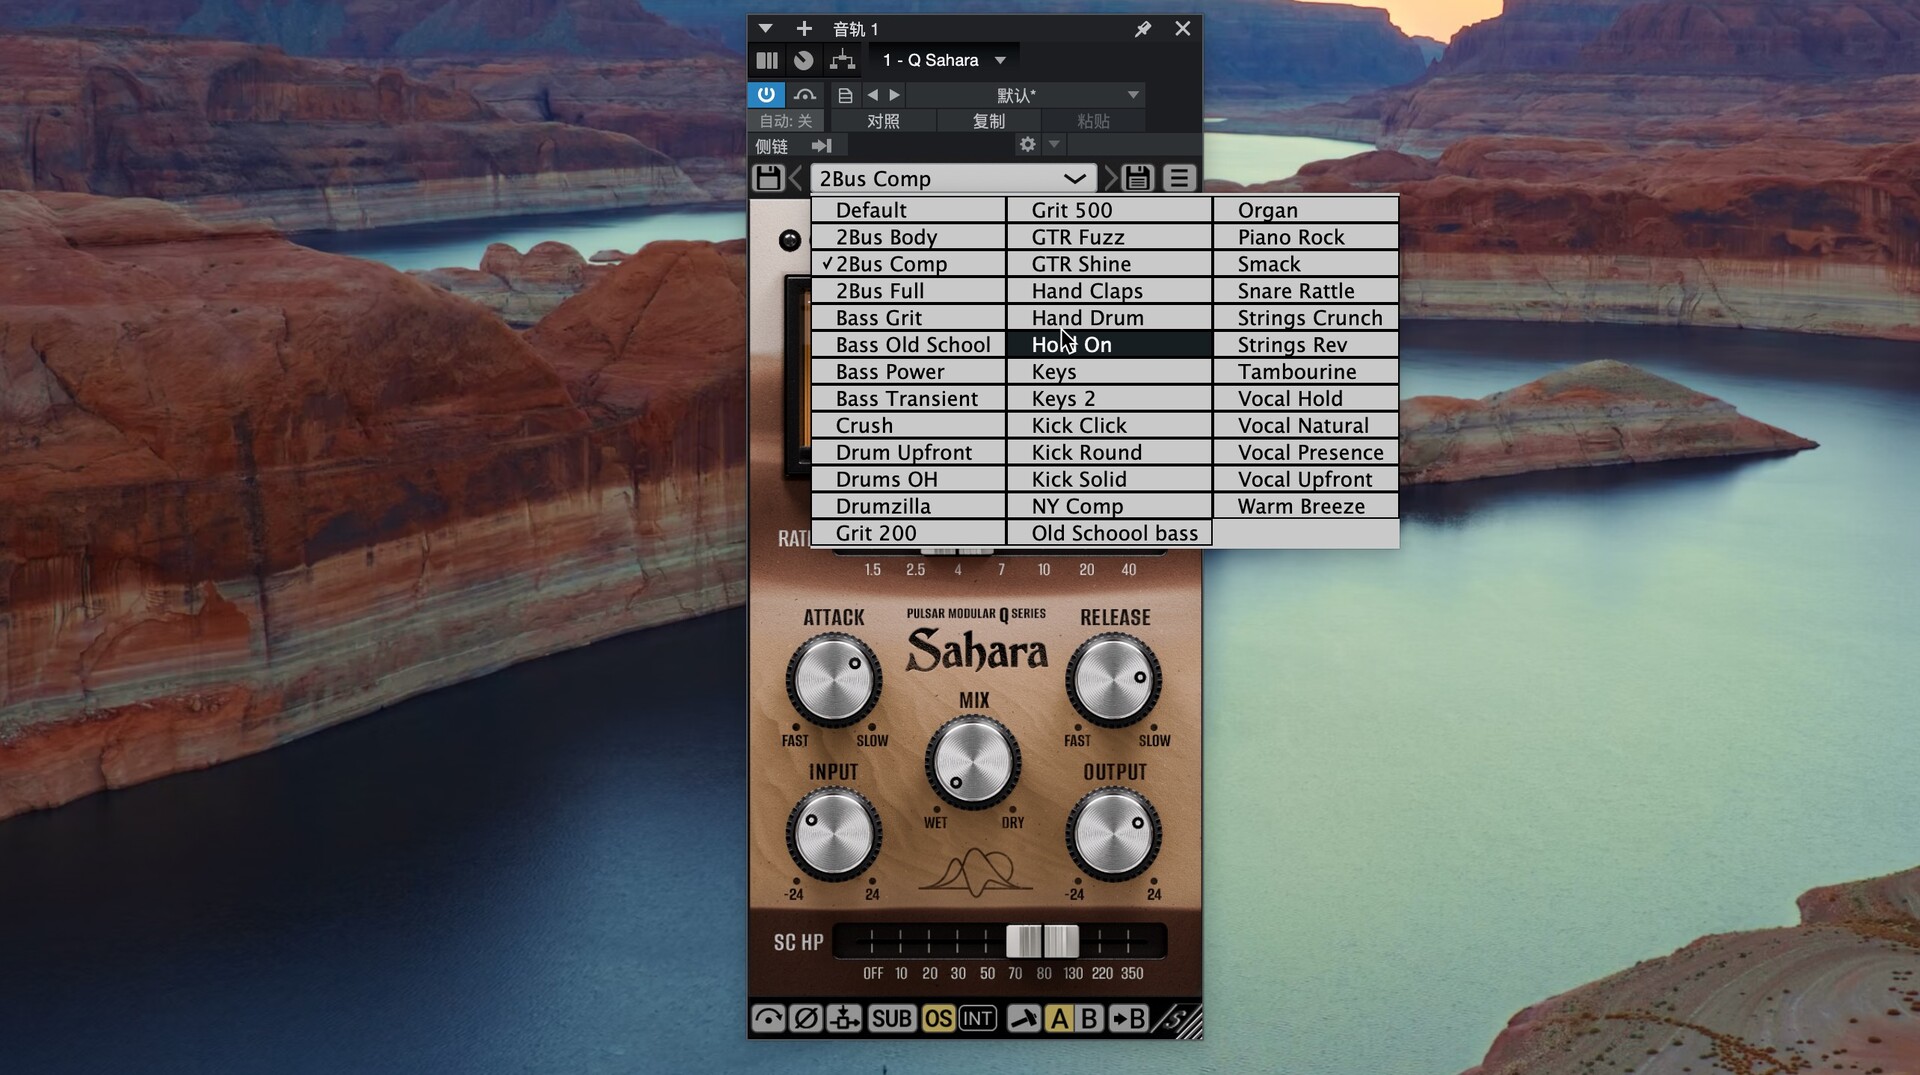Toggle the OS oversampling button
Image resolution: width=1920 pixels, height=1075 pixels.
tap(938, 1018)
